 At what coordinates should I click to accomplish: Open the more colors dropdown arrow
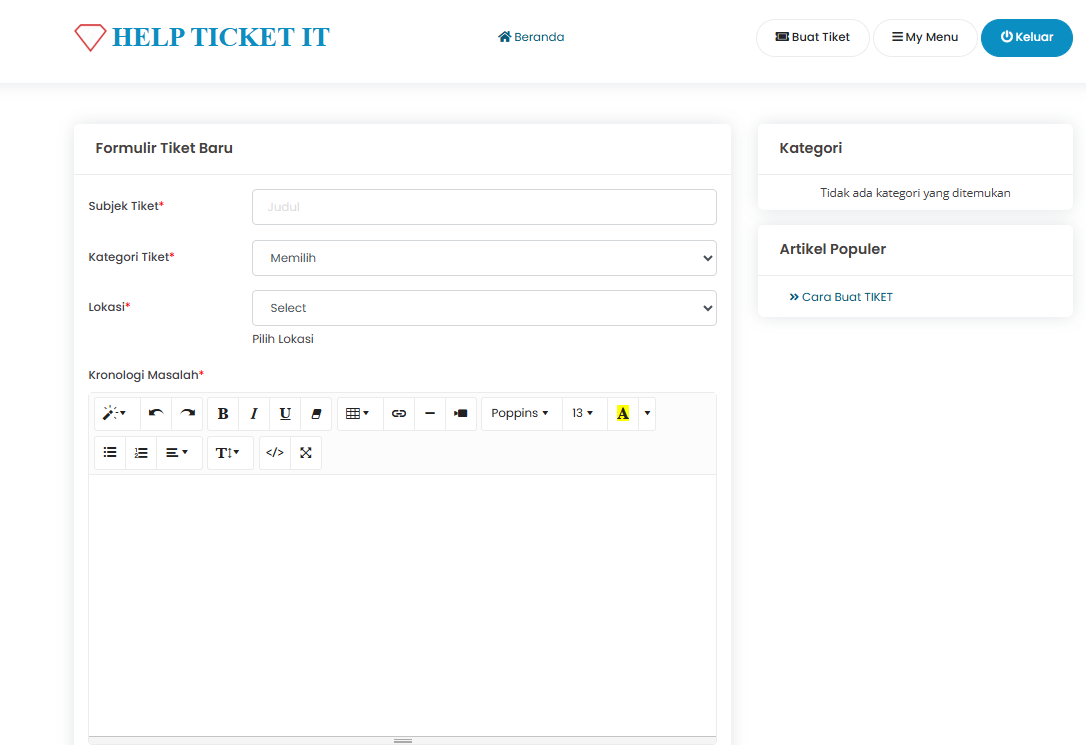[647, 413]
